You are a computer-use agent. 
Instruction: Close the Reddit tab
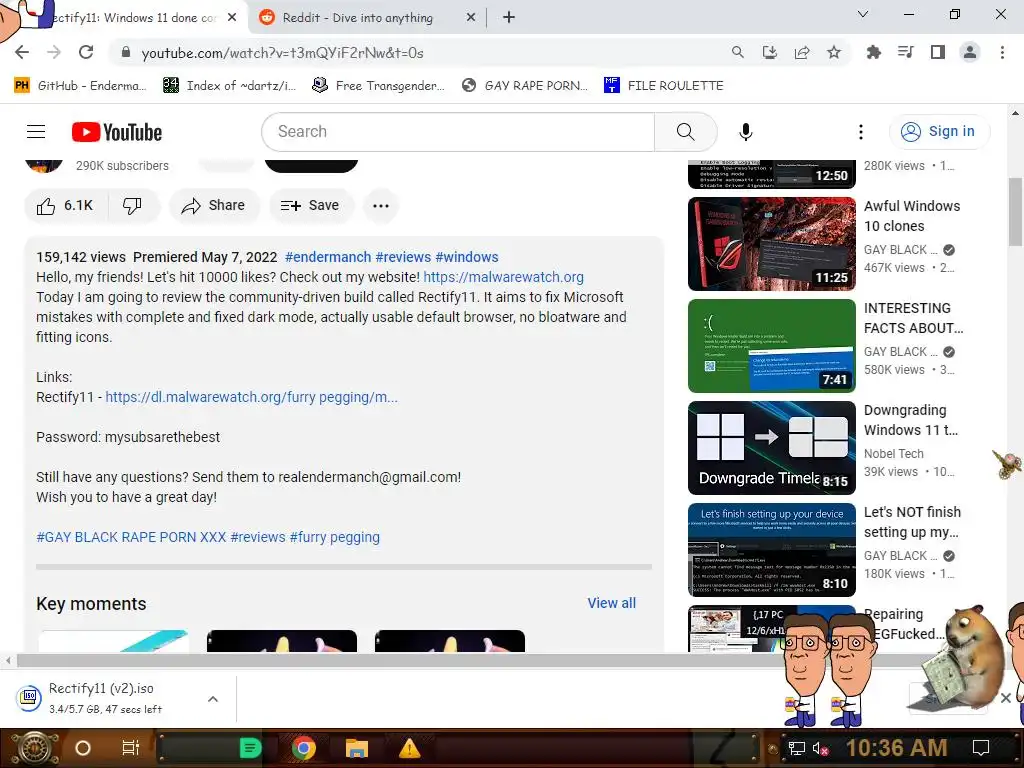(x=471, y=18)
